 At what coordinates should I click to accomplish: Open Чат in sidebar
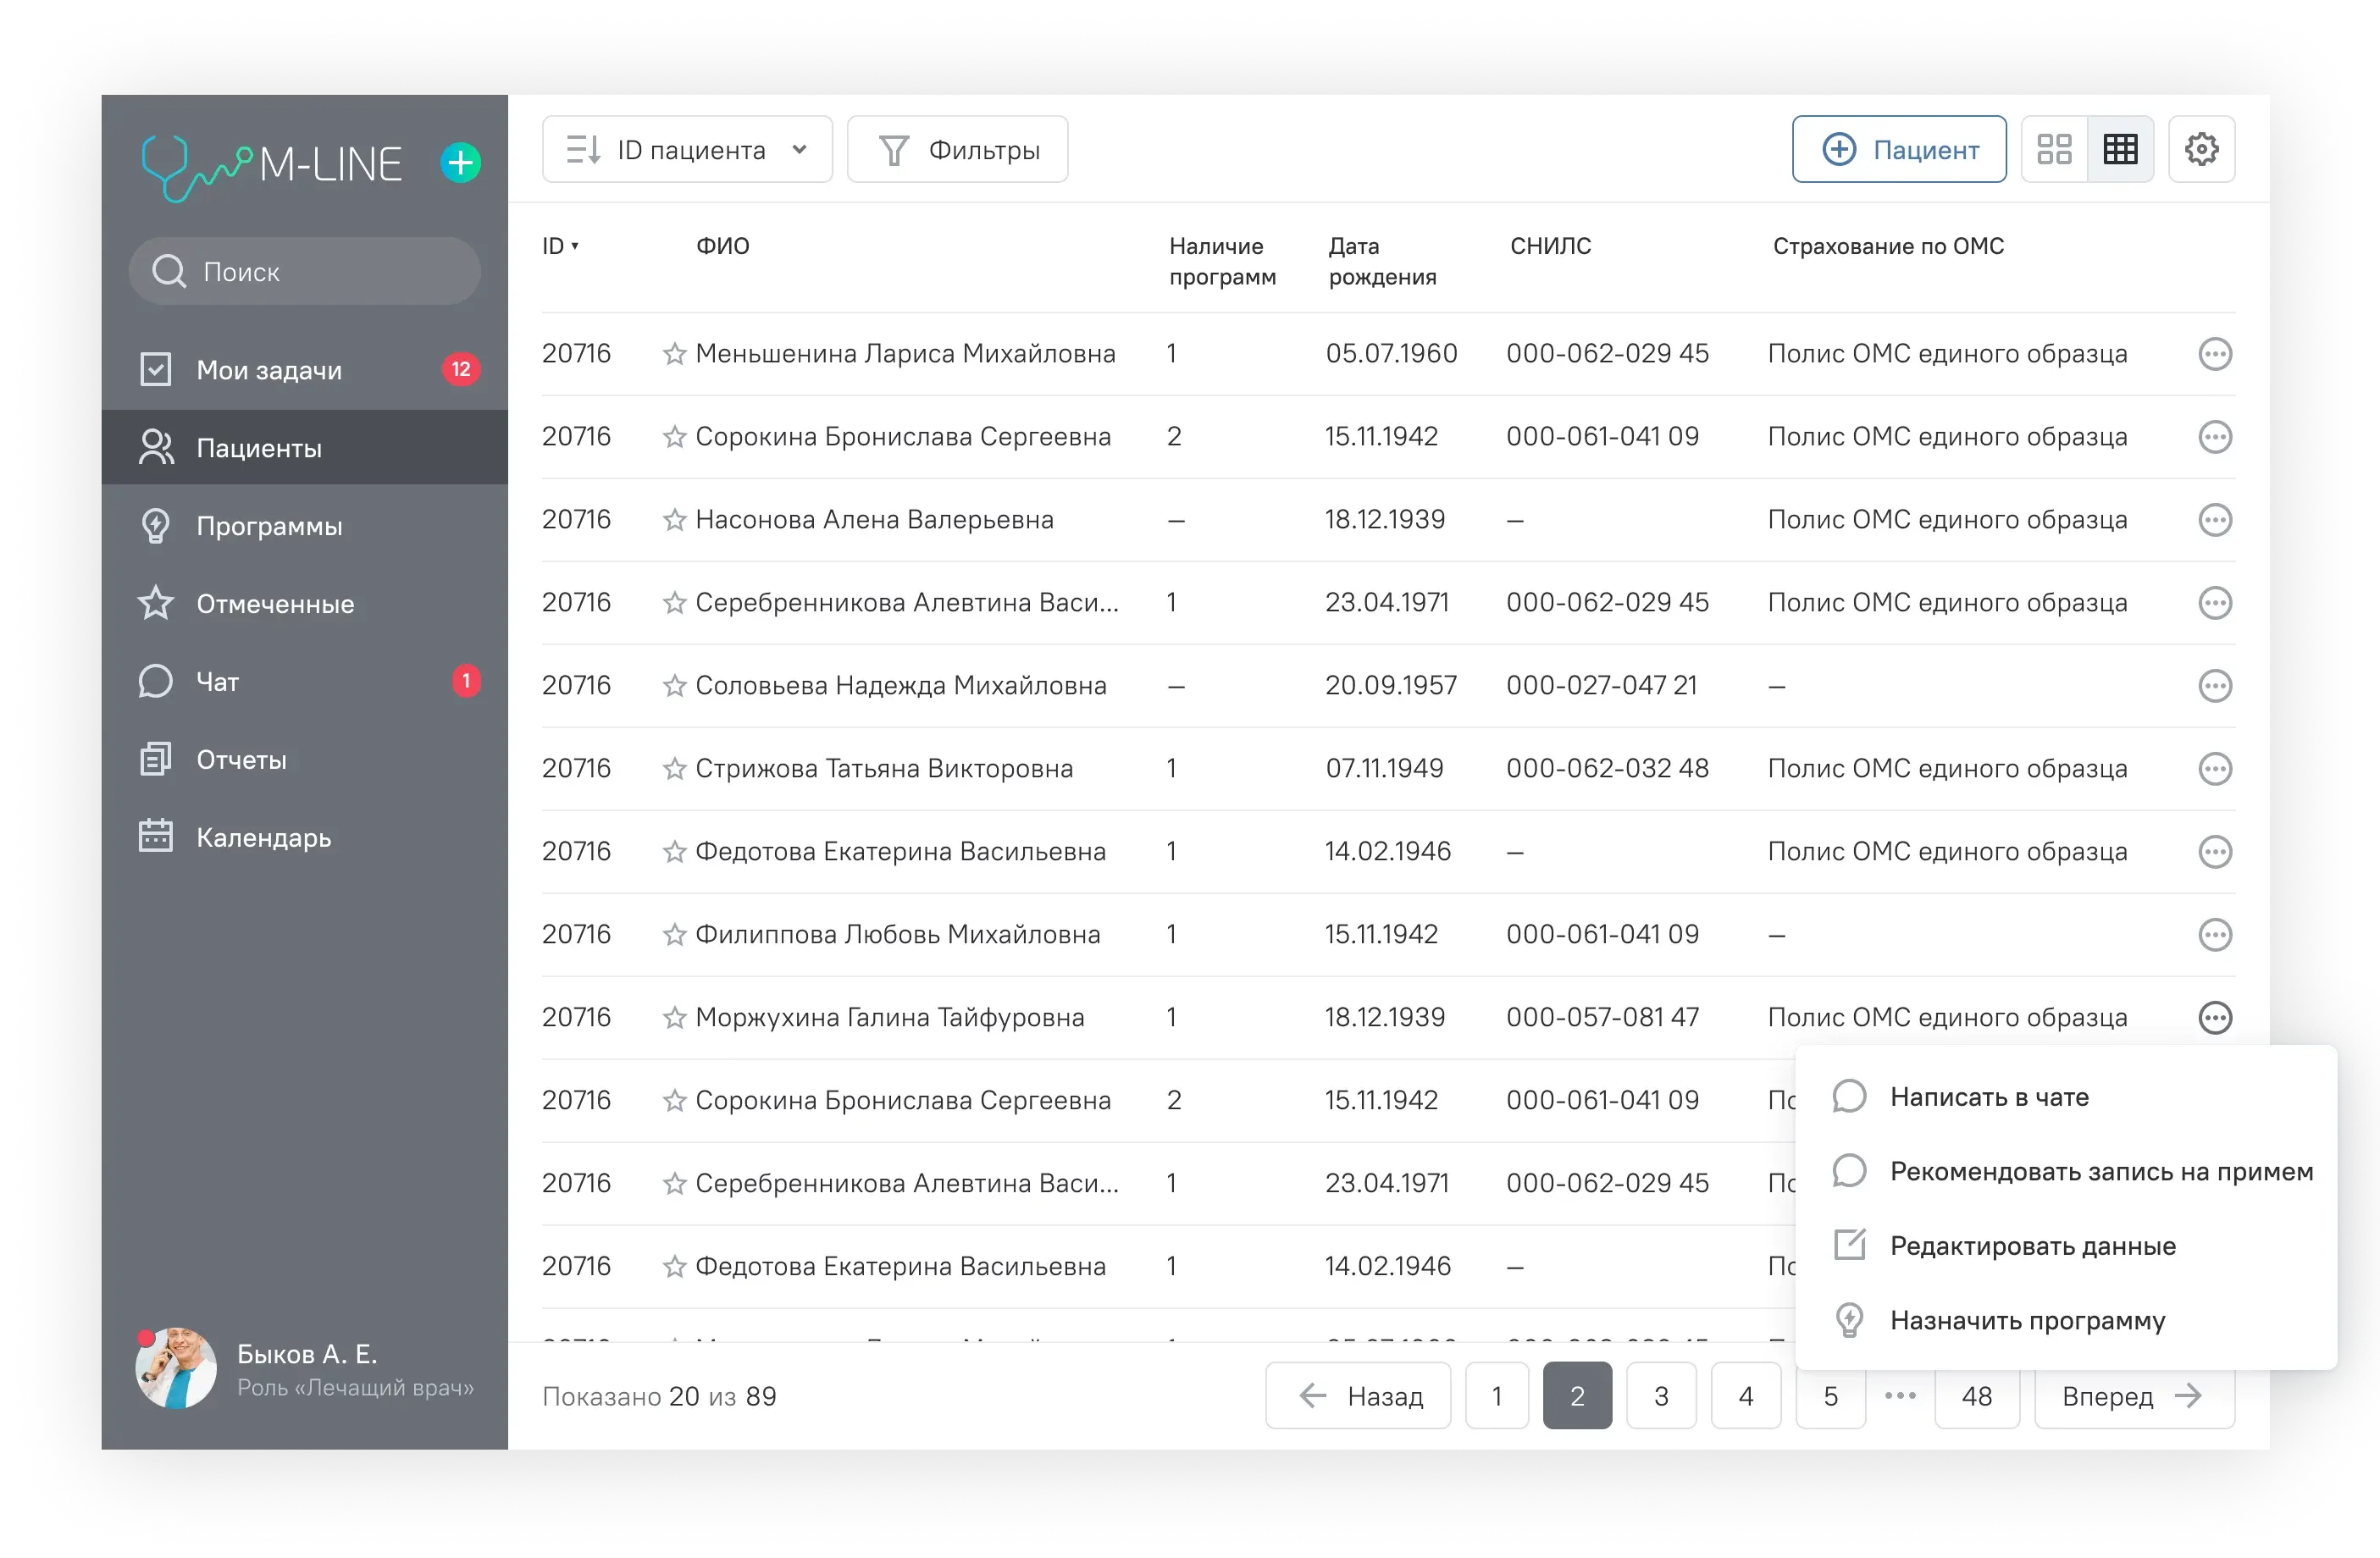point(305,682)
